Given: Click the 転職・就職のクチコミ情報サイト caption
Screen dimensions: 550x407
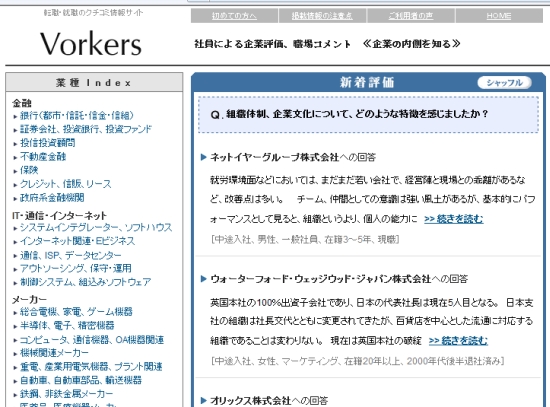Looking at the screenshot, I should [93, 13].
